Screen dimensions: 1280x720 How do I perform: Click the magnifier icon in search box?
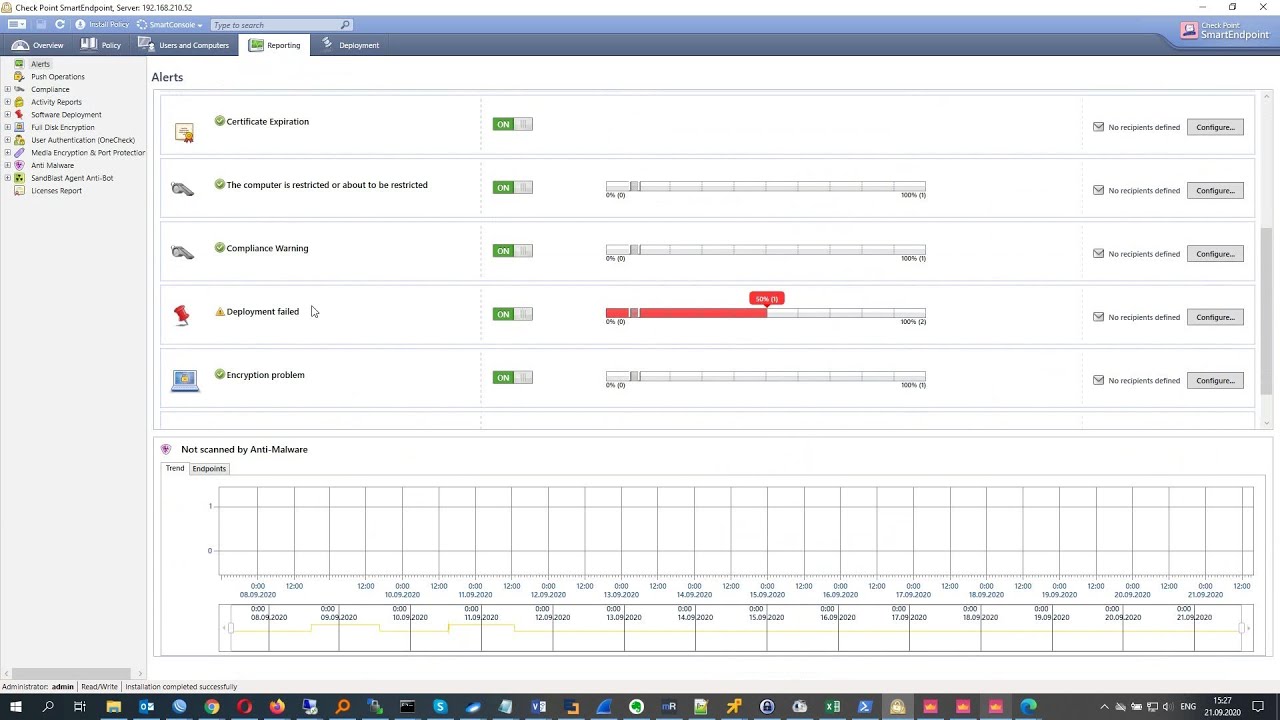pyautogui.click(x=346, y=25)
